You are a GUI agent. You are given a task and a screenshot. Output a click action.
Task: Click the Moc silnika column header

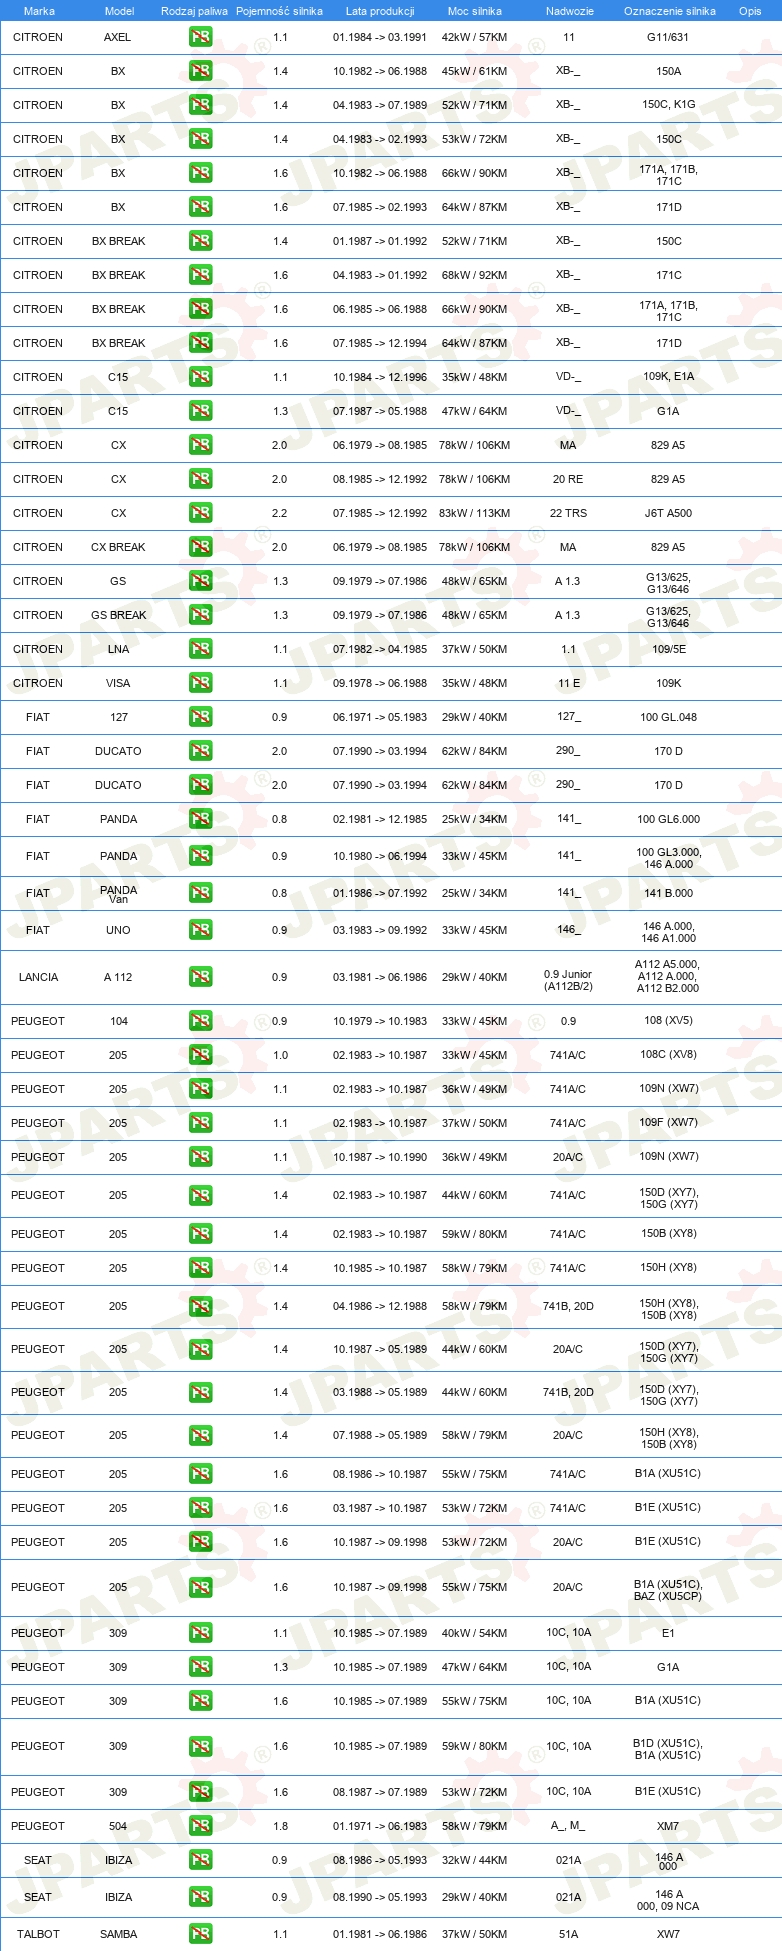(x=475, y=11)
